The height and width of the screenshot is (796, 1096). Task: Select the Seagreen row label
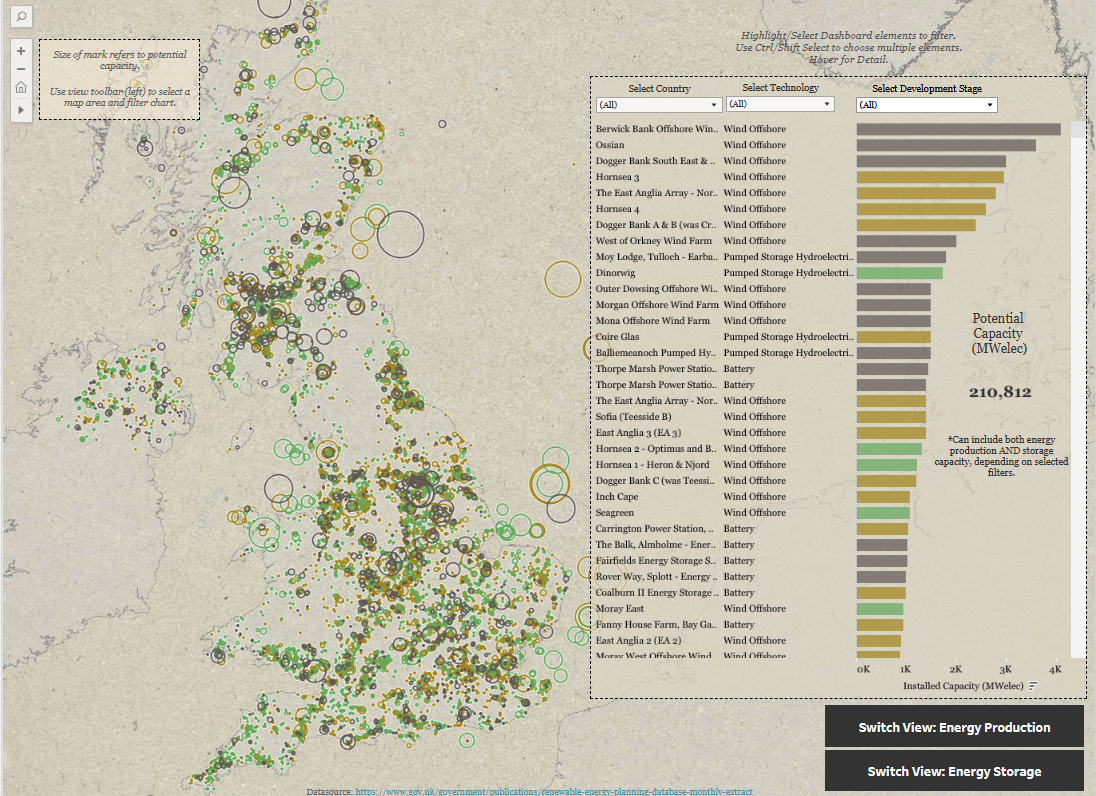tap(614, 513)
